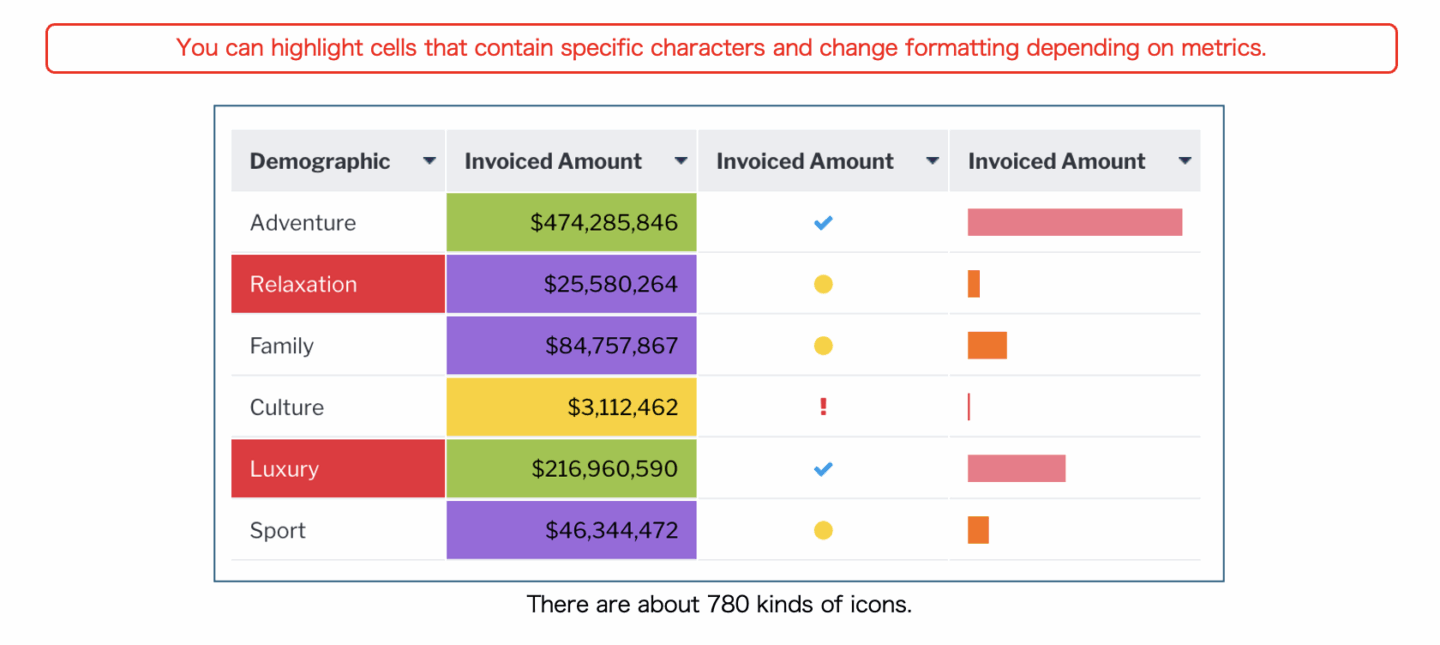The width and height of the screenshot is (1440, 645).
Task: Click the thin red data bar in Culture row
Action: point(969,406)
